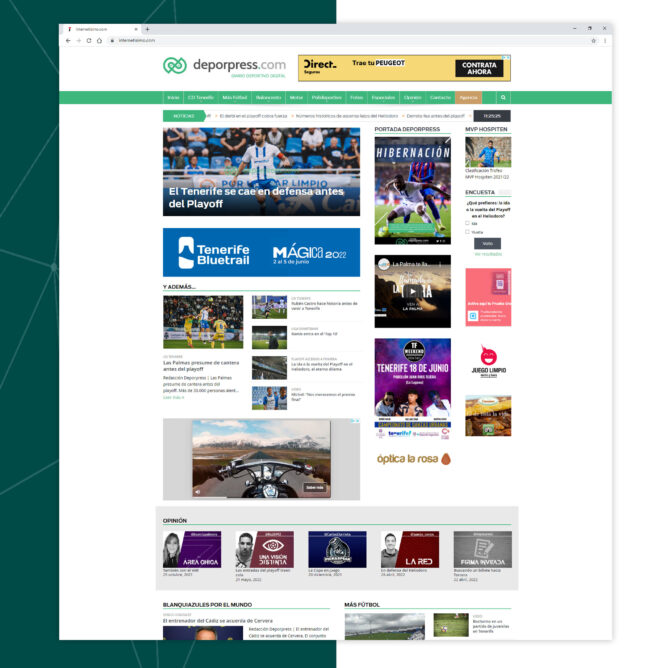The height and width of the screenshot is (668, 668).
Task: Open the La Palma video options dots
Action: (x=441, y=264)
